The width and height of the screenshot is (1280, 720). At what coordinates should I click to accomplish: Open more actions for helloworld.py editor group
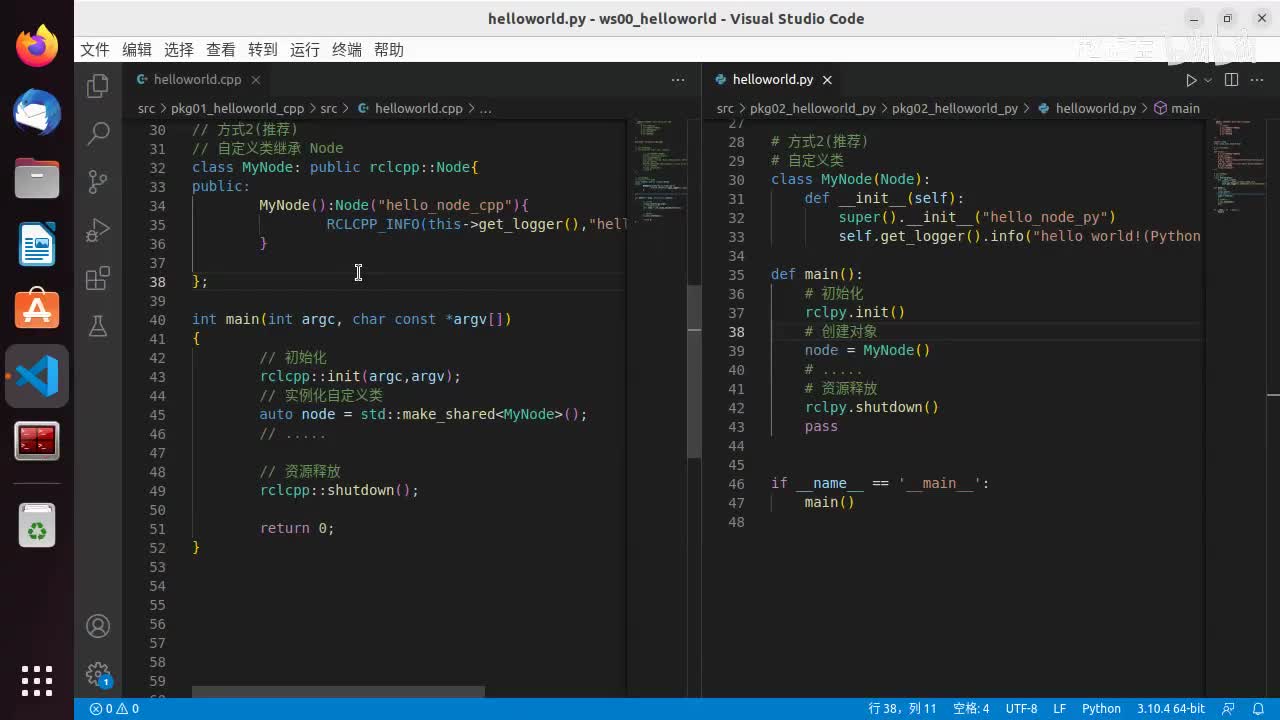(1257, 80)
